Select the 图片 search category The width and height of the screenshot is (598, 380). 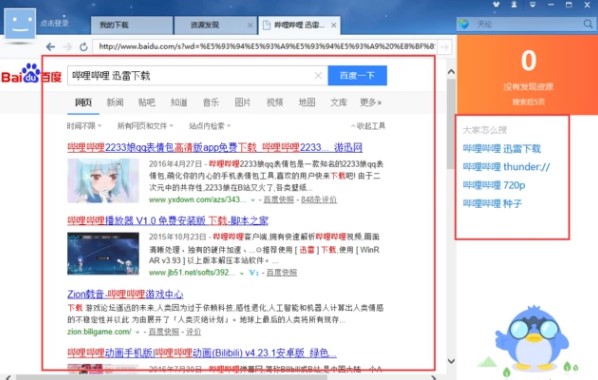pos(243,102)
